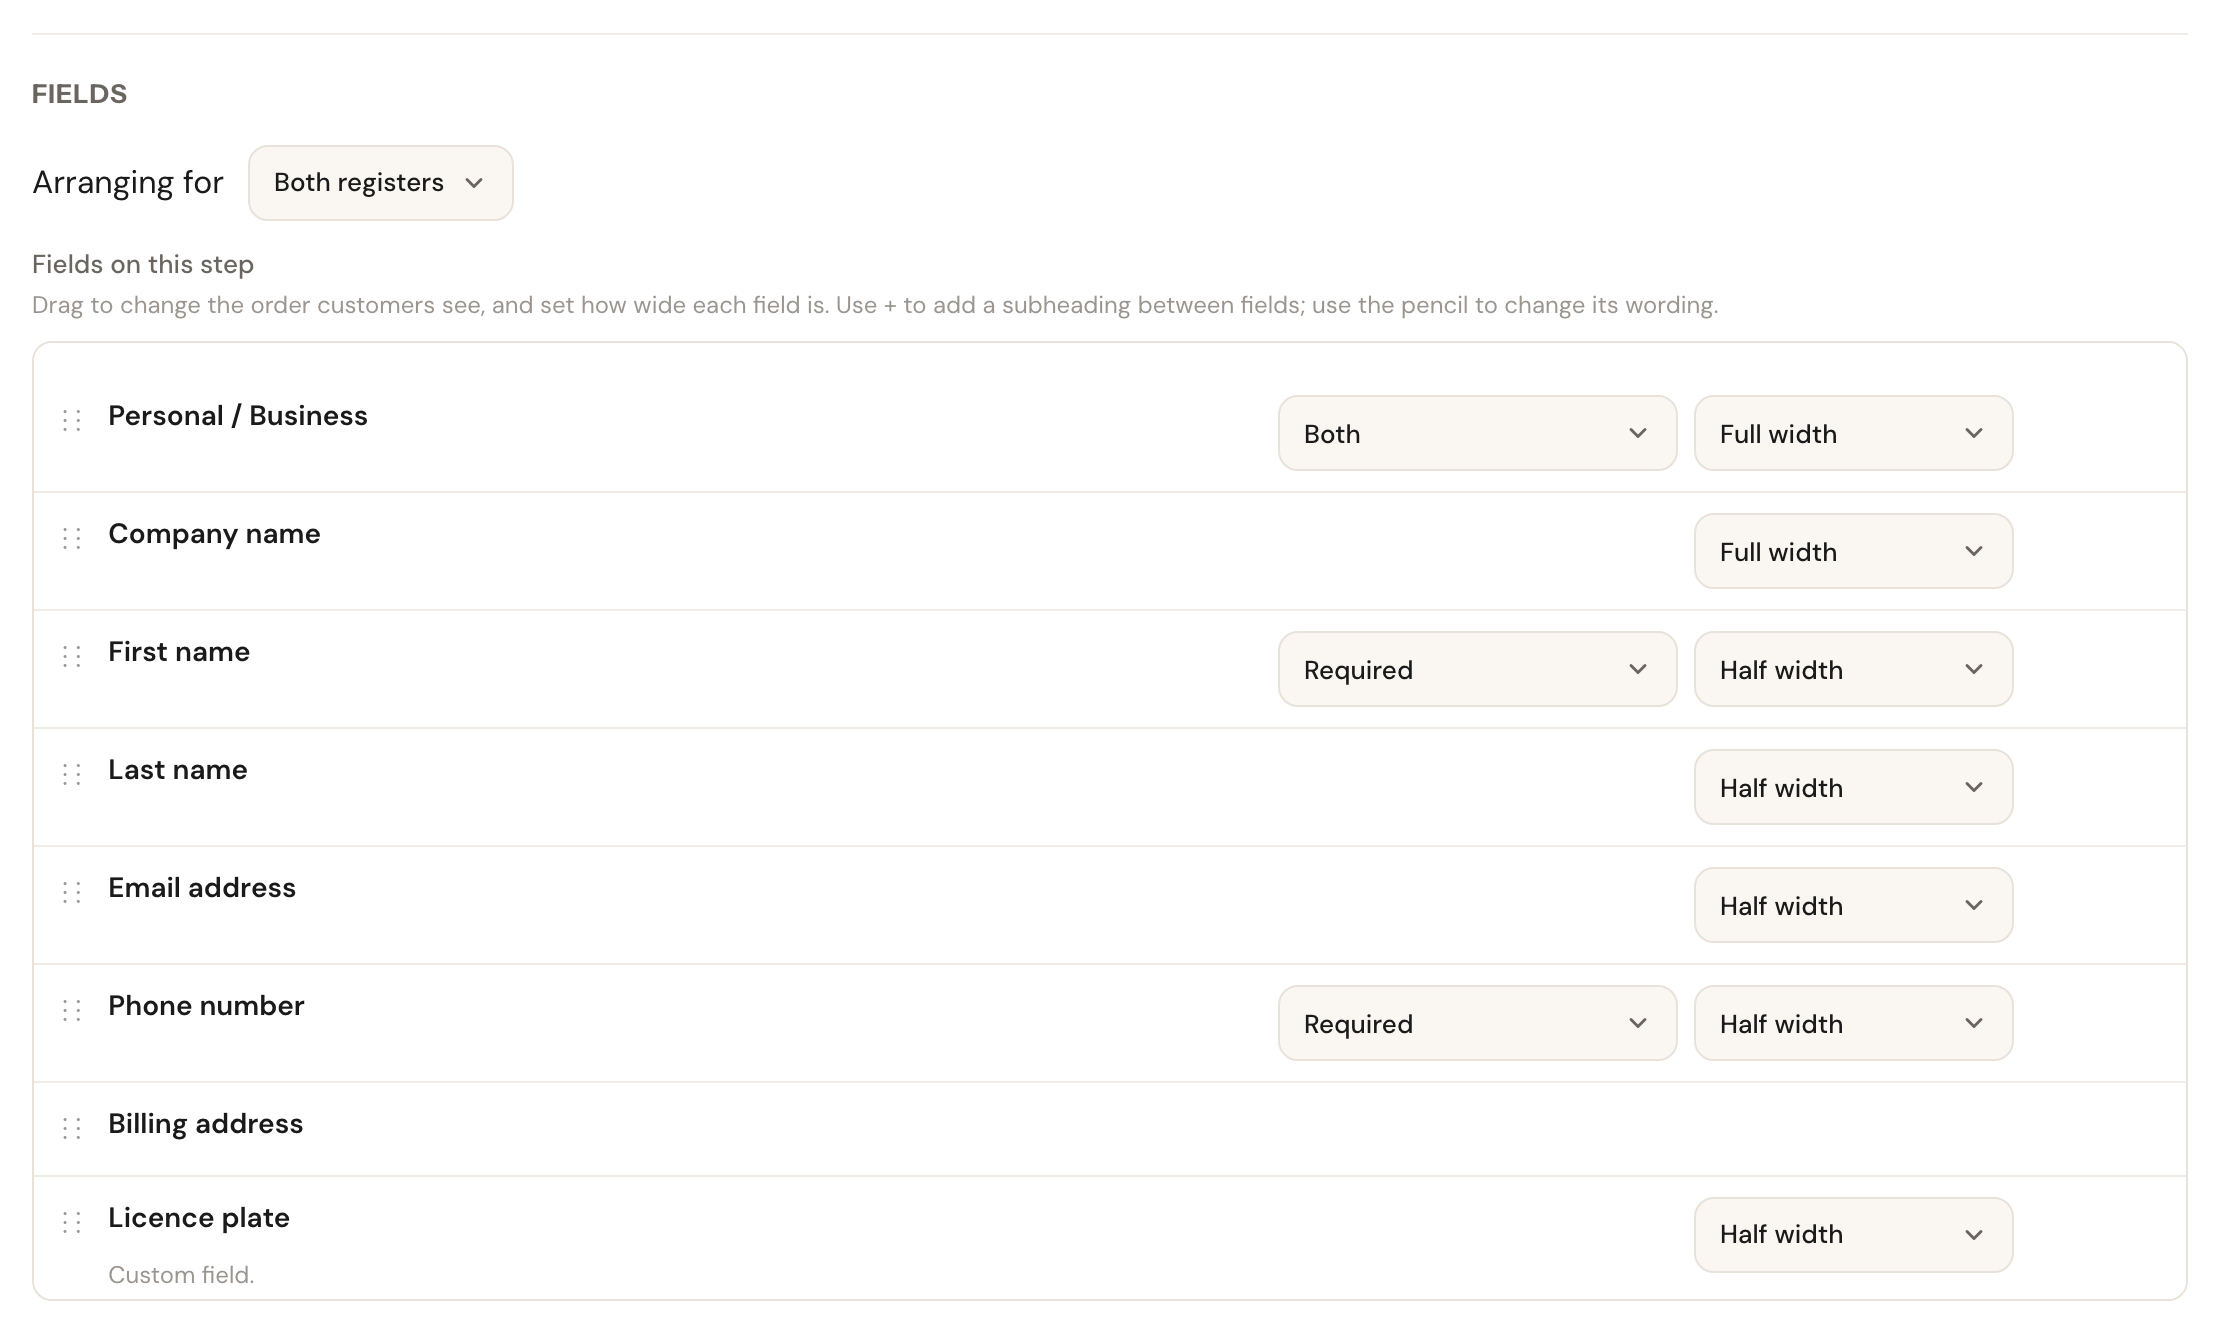
Task: Open the Both dropdown for Personal / Business
Action: coord(1477,433)
